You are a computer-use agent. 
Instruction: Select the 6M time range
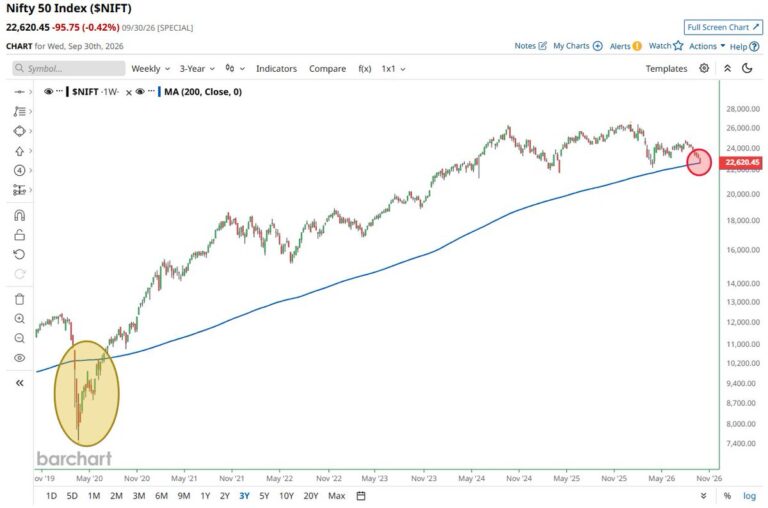[161, 496]
